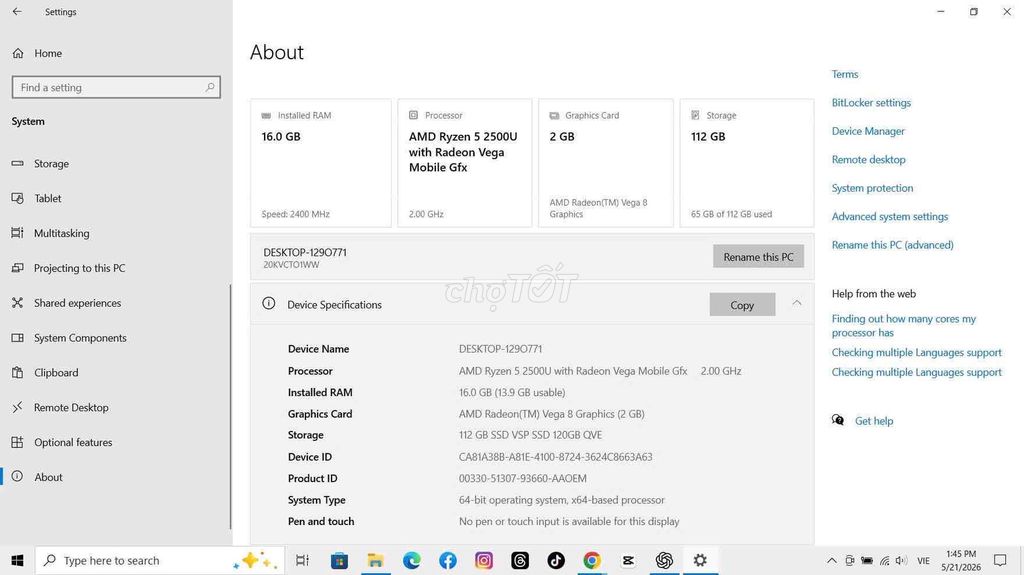Click the Graphics Card 2 GB card
Image resolution: width=1024 pixels, height=575 pixels.
click(x=605, y=163)
